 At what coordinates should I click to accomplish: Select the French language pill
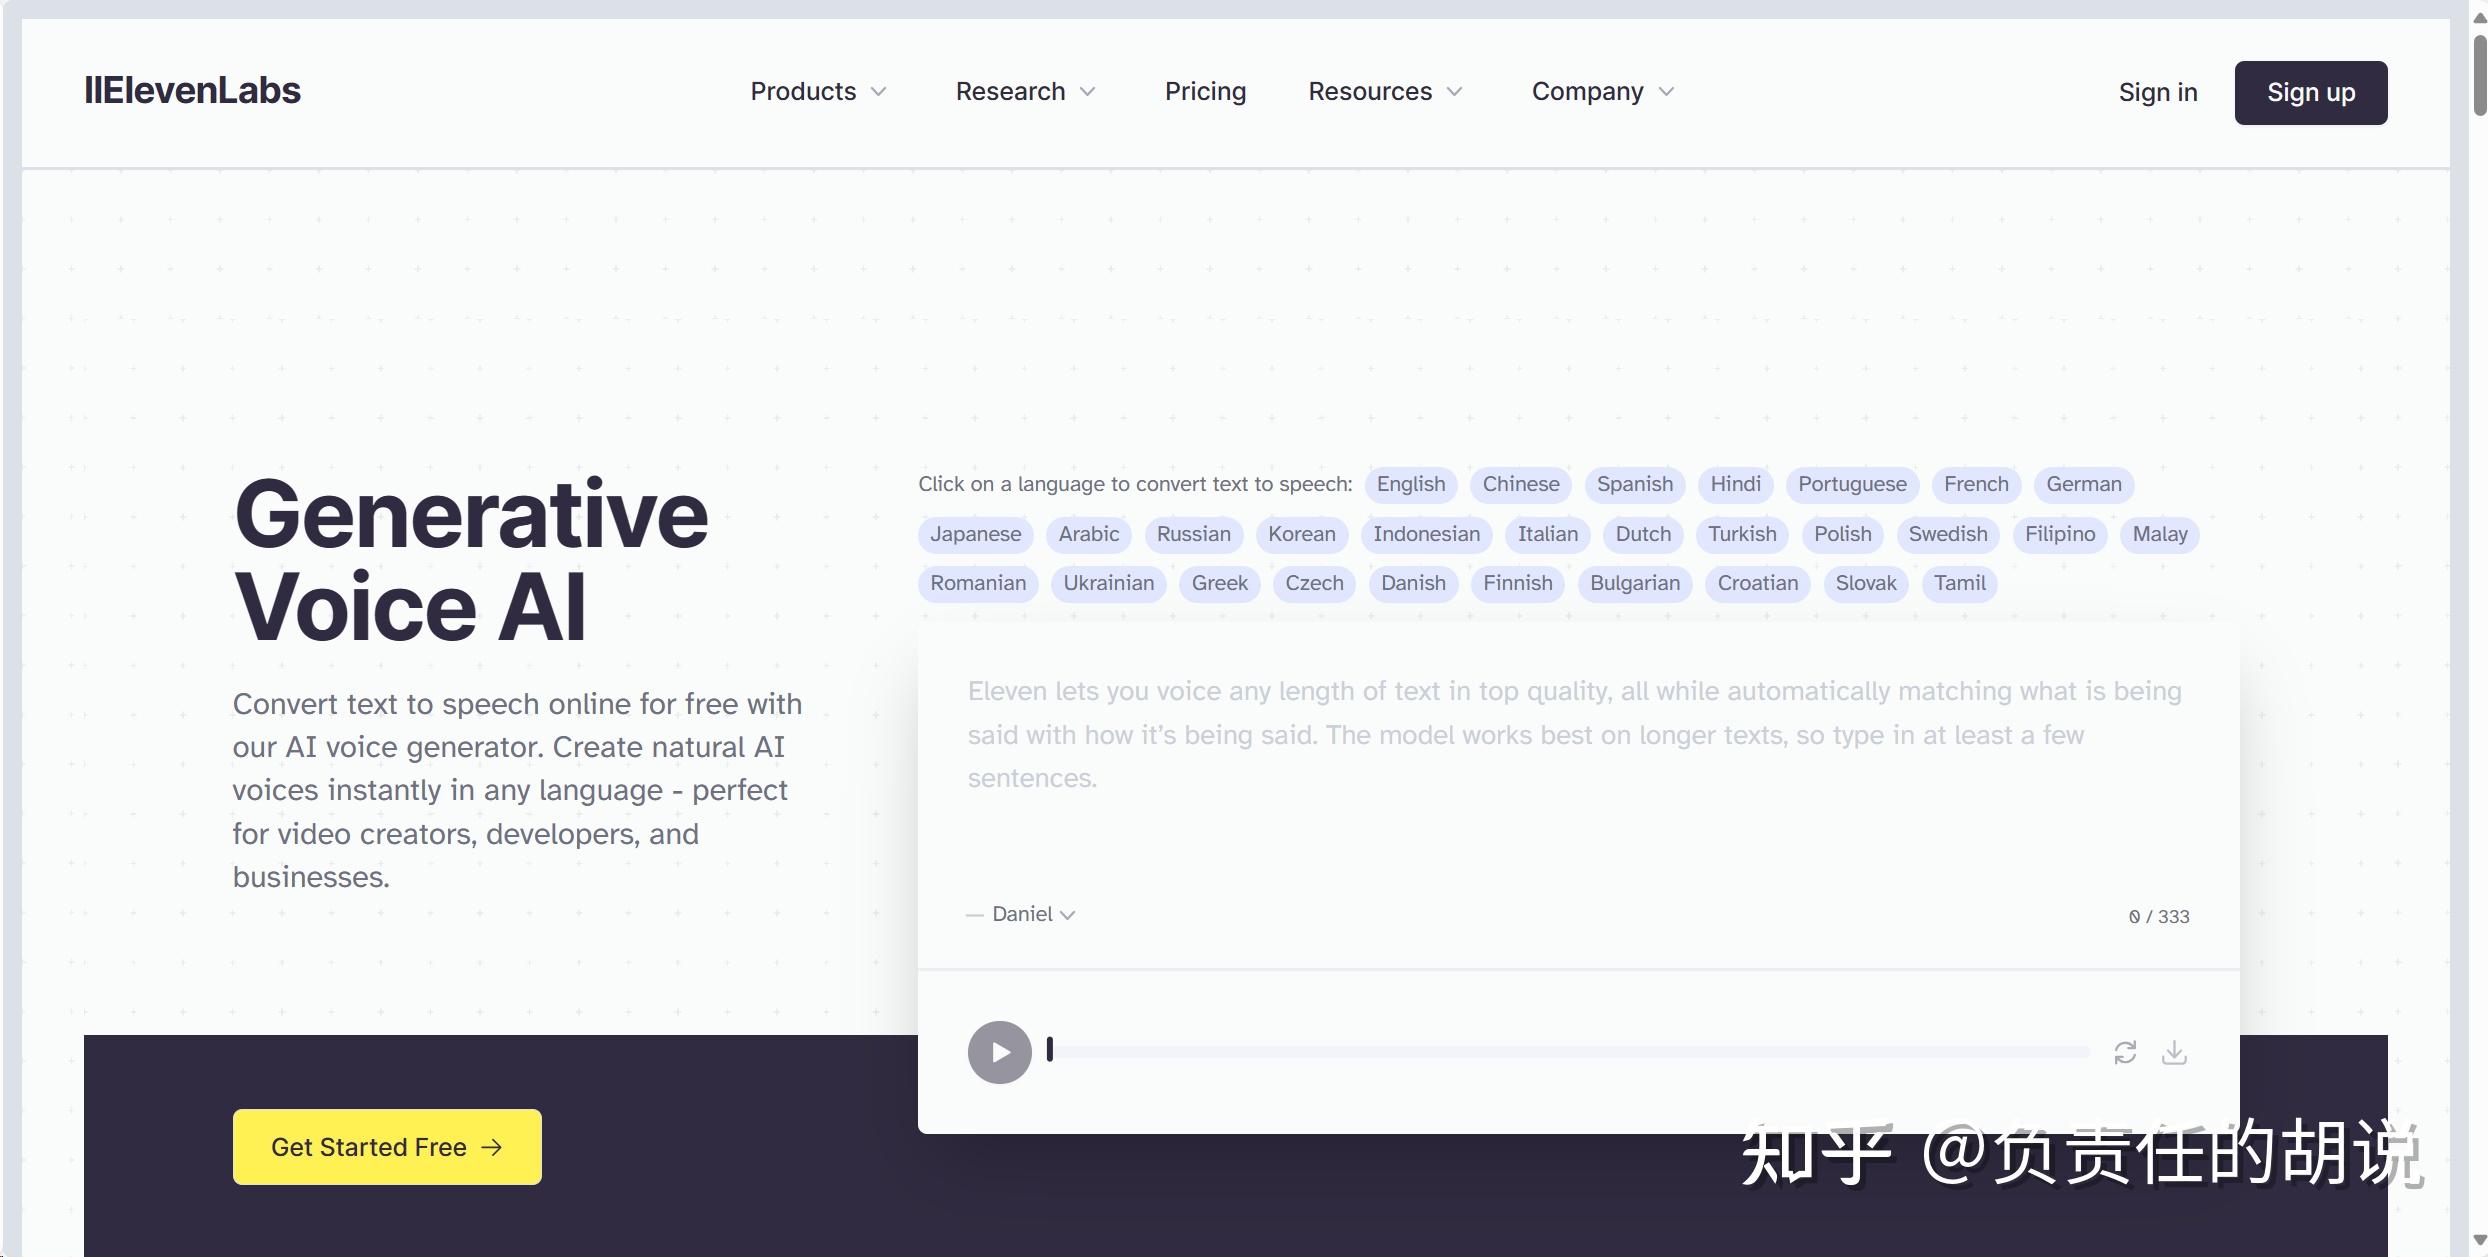coord(1975,484)
